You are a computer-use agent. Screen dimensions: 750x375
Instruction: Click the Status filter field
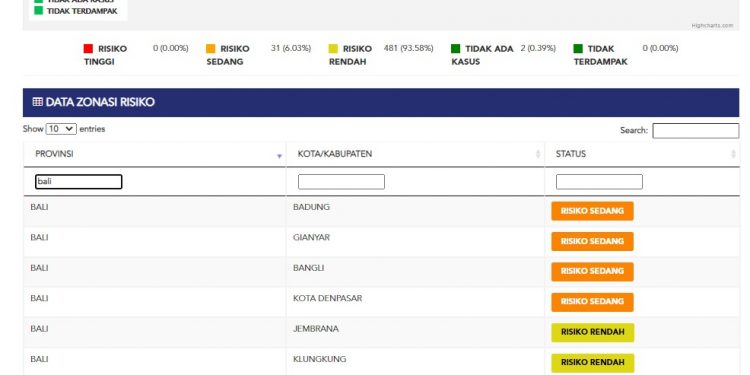(599, 182)
